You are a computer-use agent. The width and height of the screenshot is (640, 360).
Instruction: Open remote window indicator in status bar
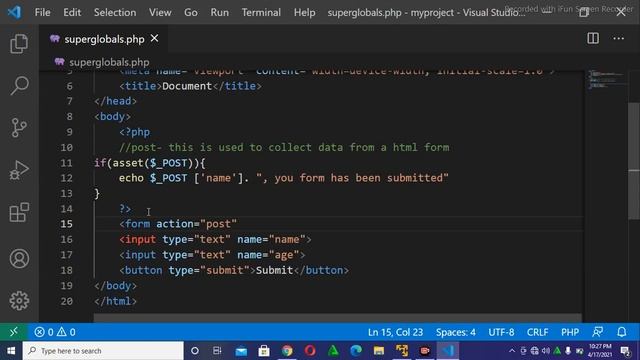point(13,332)
